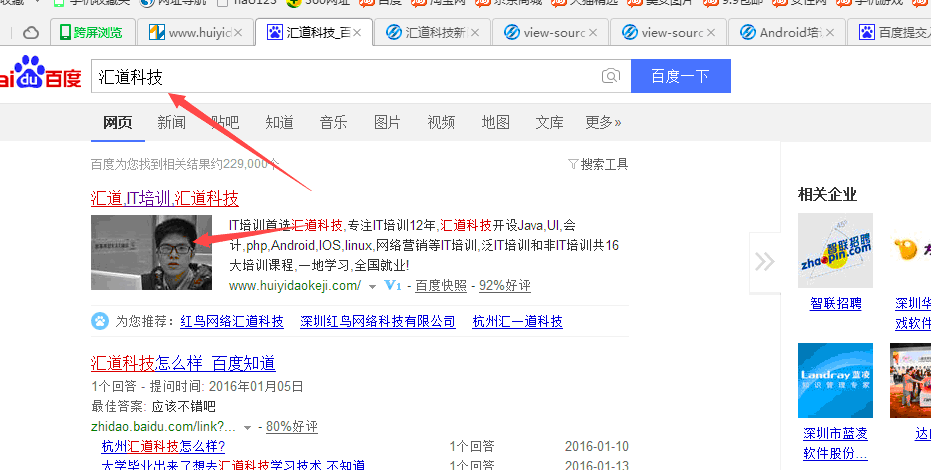Open sub-result 杭州汇道科技怎么样?
This screenshot has width=931, height=470.
tap(163, 446)
